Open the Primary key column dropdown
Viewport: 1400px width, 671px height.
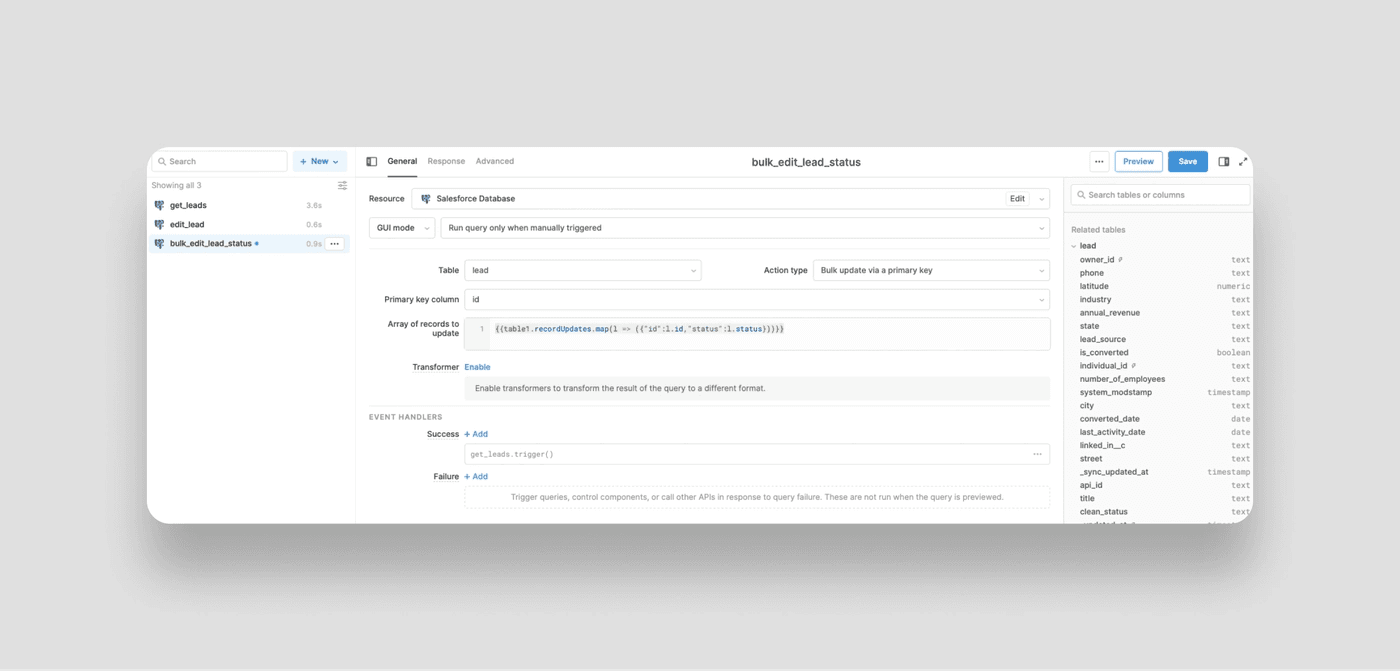click(756, 300)
